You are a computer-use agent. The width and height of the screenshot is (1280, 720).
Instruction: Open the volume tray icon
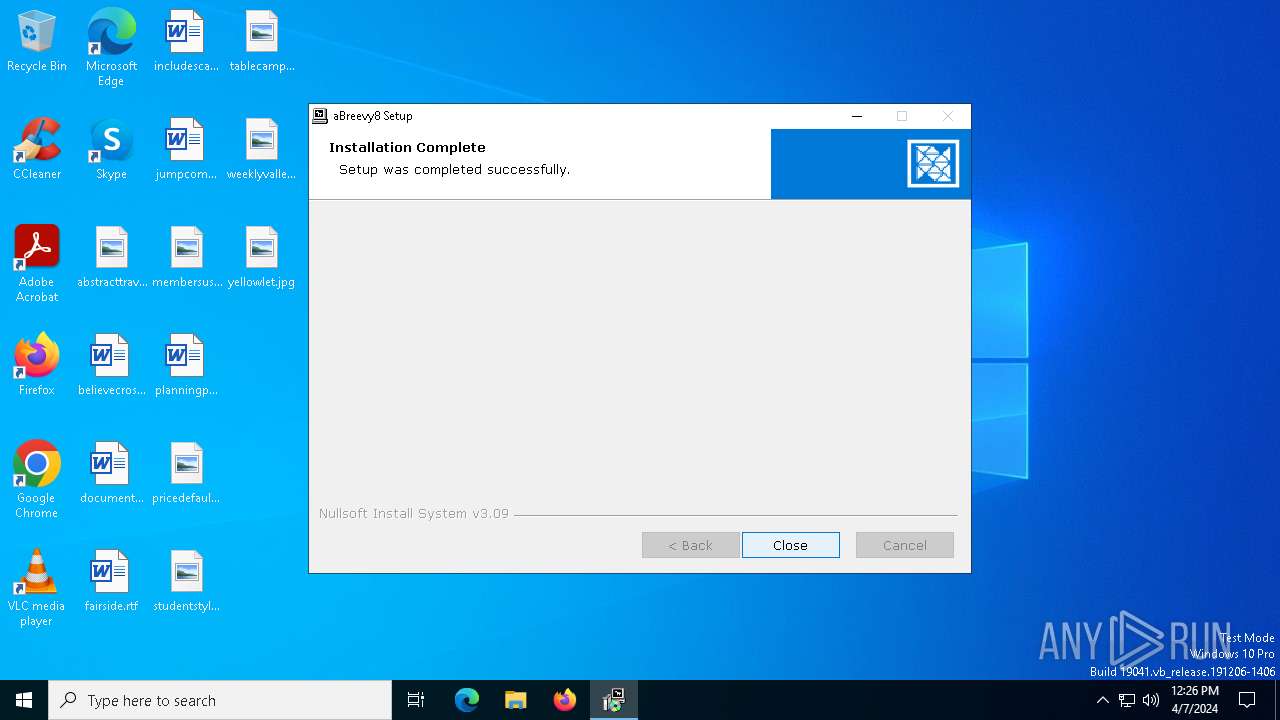[x=1151, y=700]
